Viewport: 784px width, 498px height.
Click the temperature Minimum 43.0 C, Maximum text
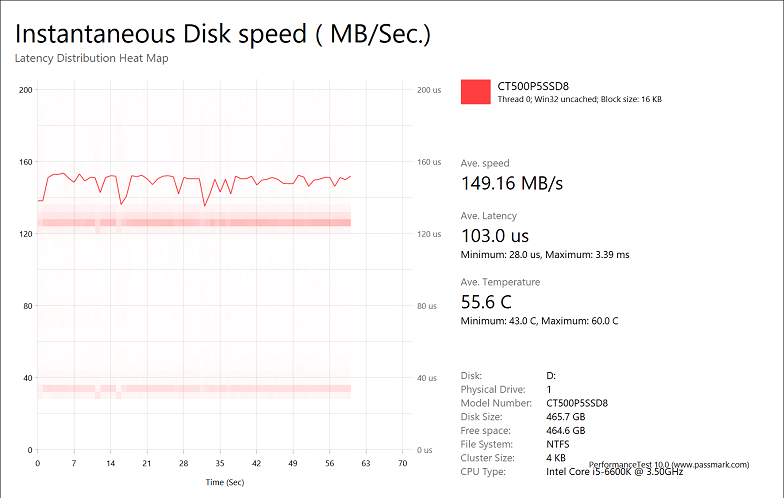[539, 321]
